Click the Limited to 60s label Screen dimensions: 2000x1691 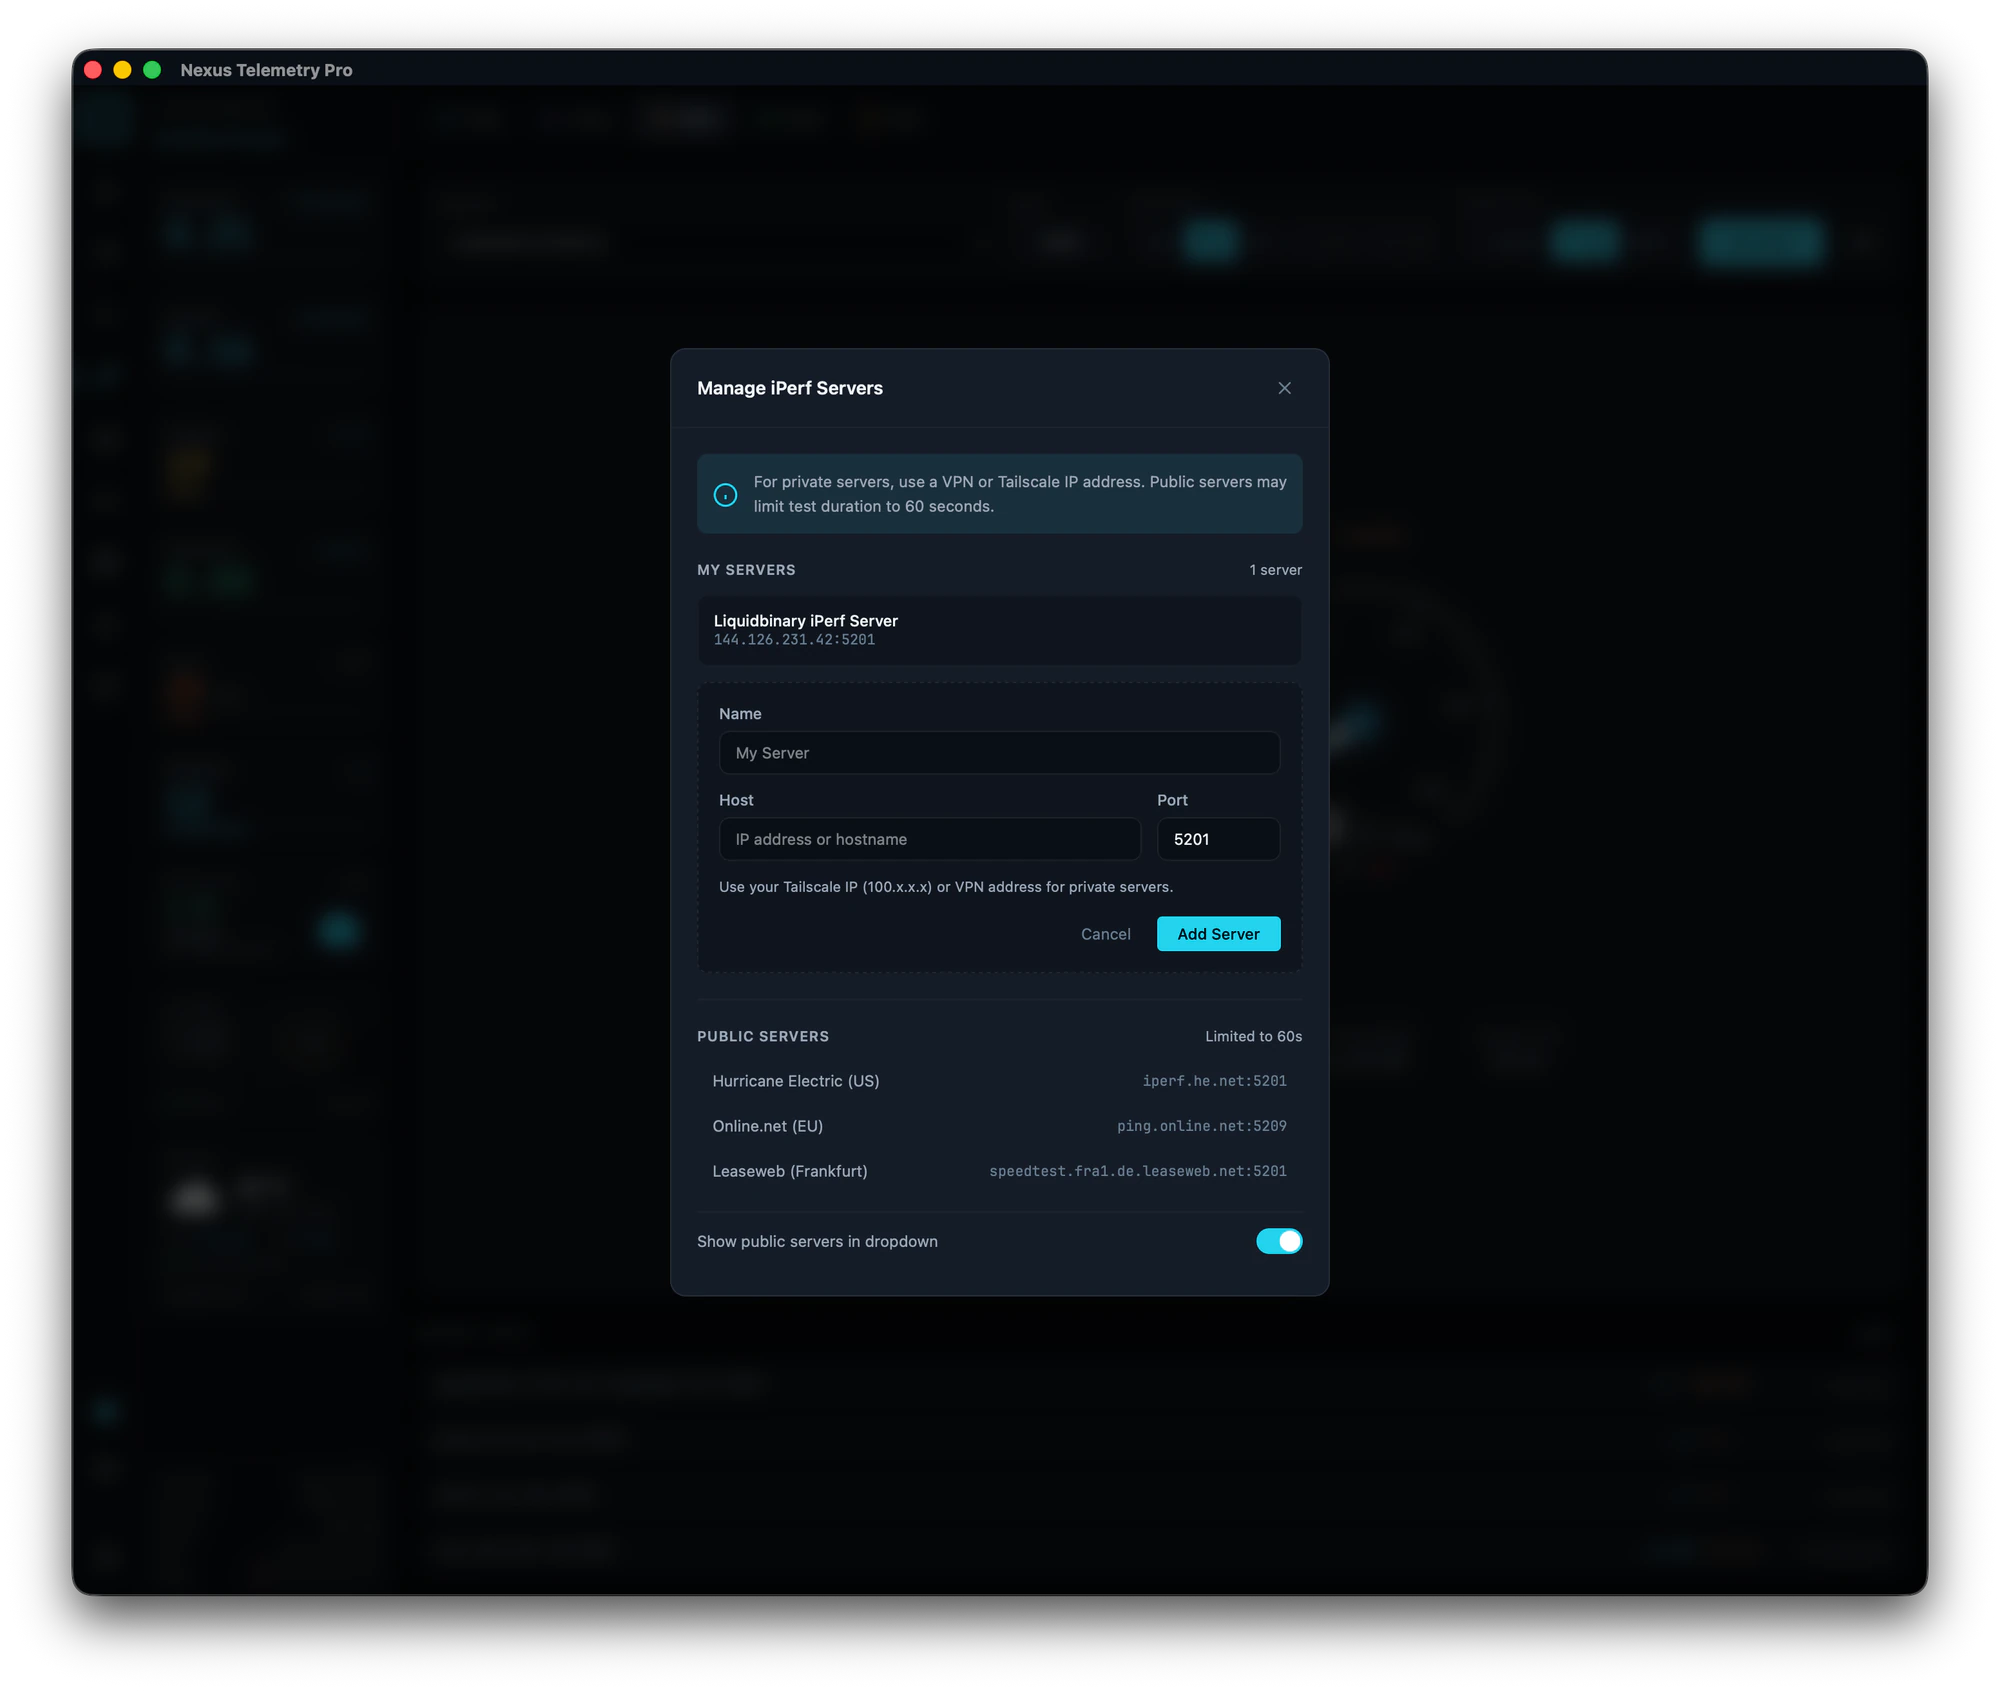(1253, 1036)
